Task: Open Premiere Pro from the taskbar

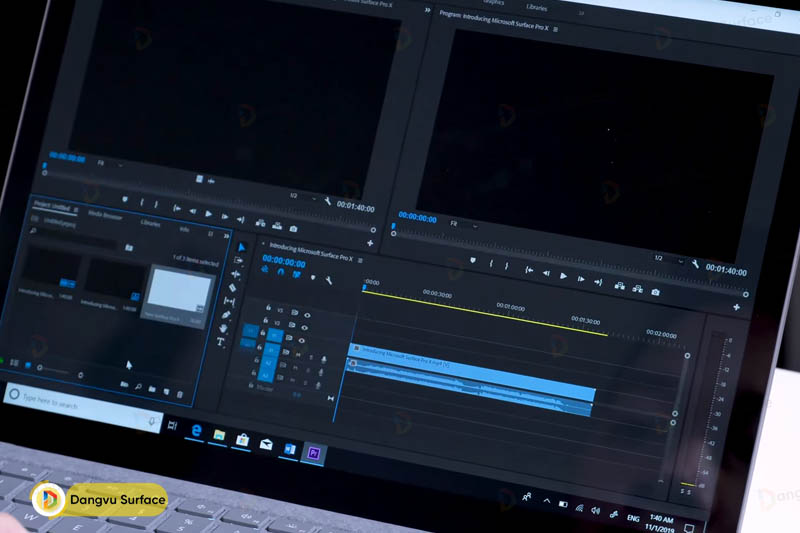Action: click(x=314, y=453)
